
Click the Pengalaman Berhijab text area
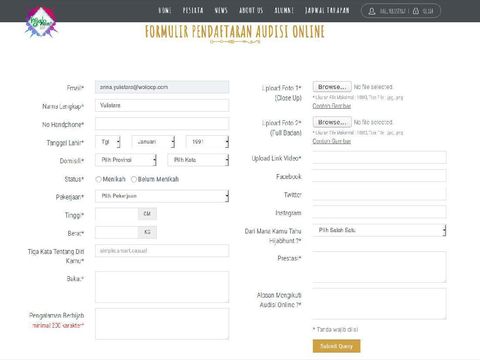162,324
